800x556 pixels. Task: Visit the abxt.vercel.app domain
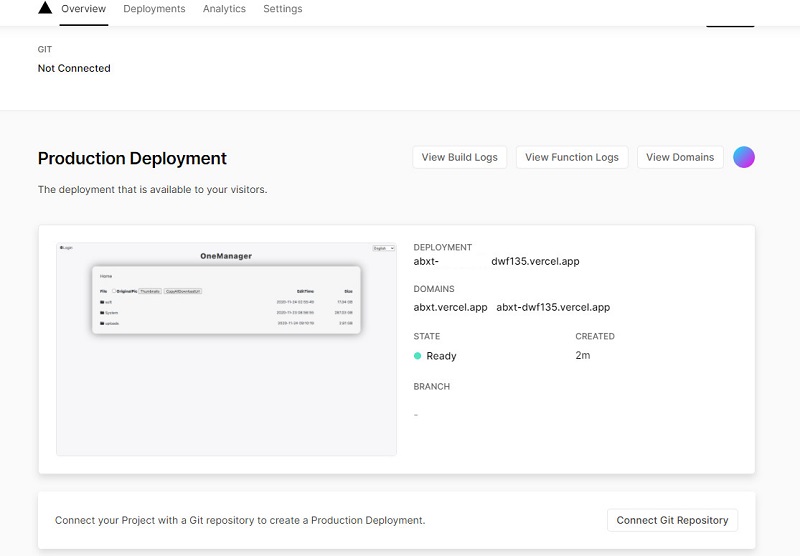pos(450,307)
